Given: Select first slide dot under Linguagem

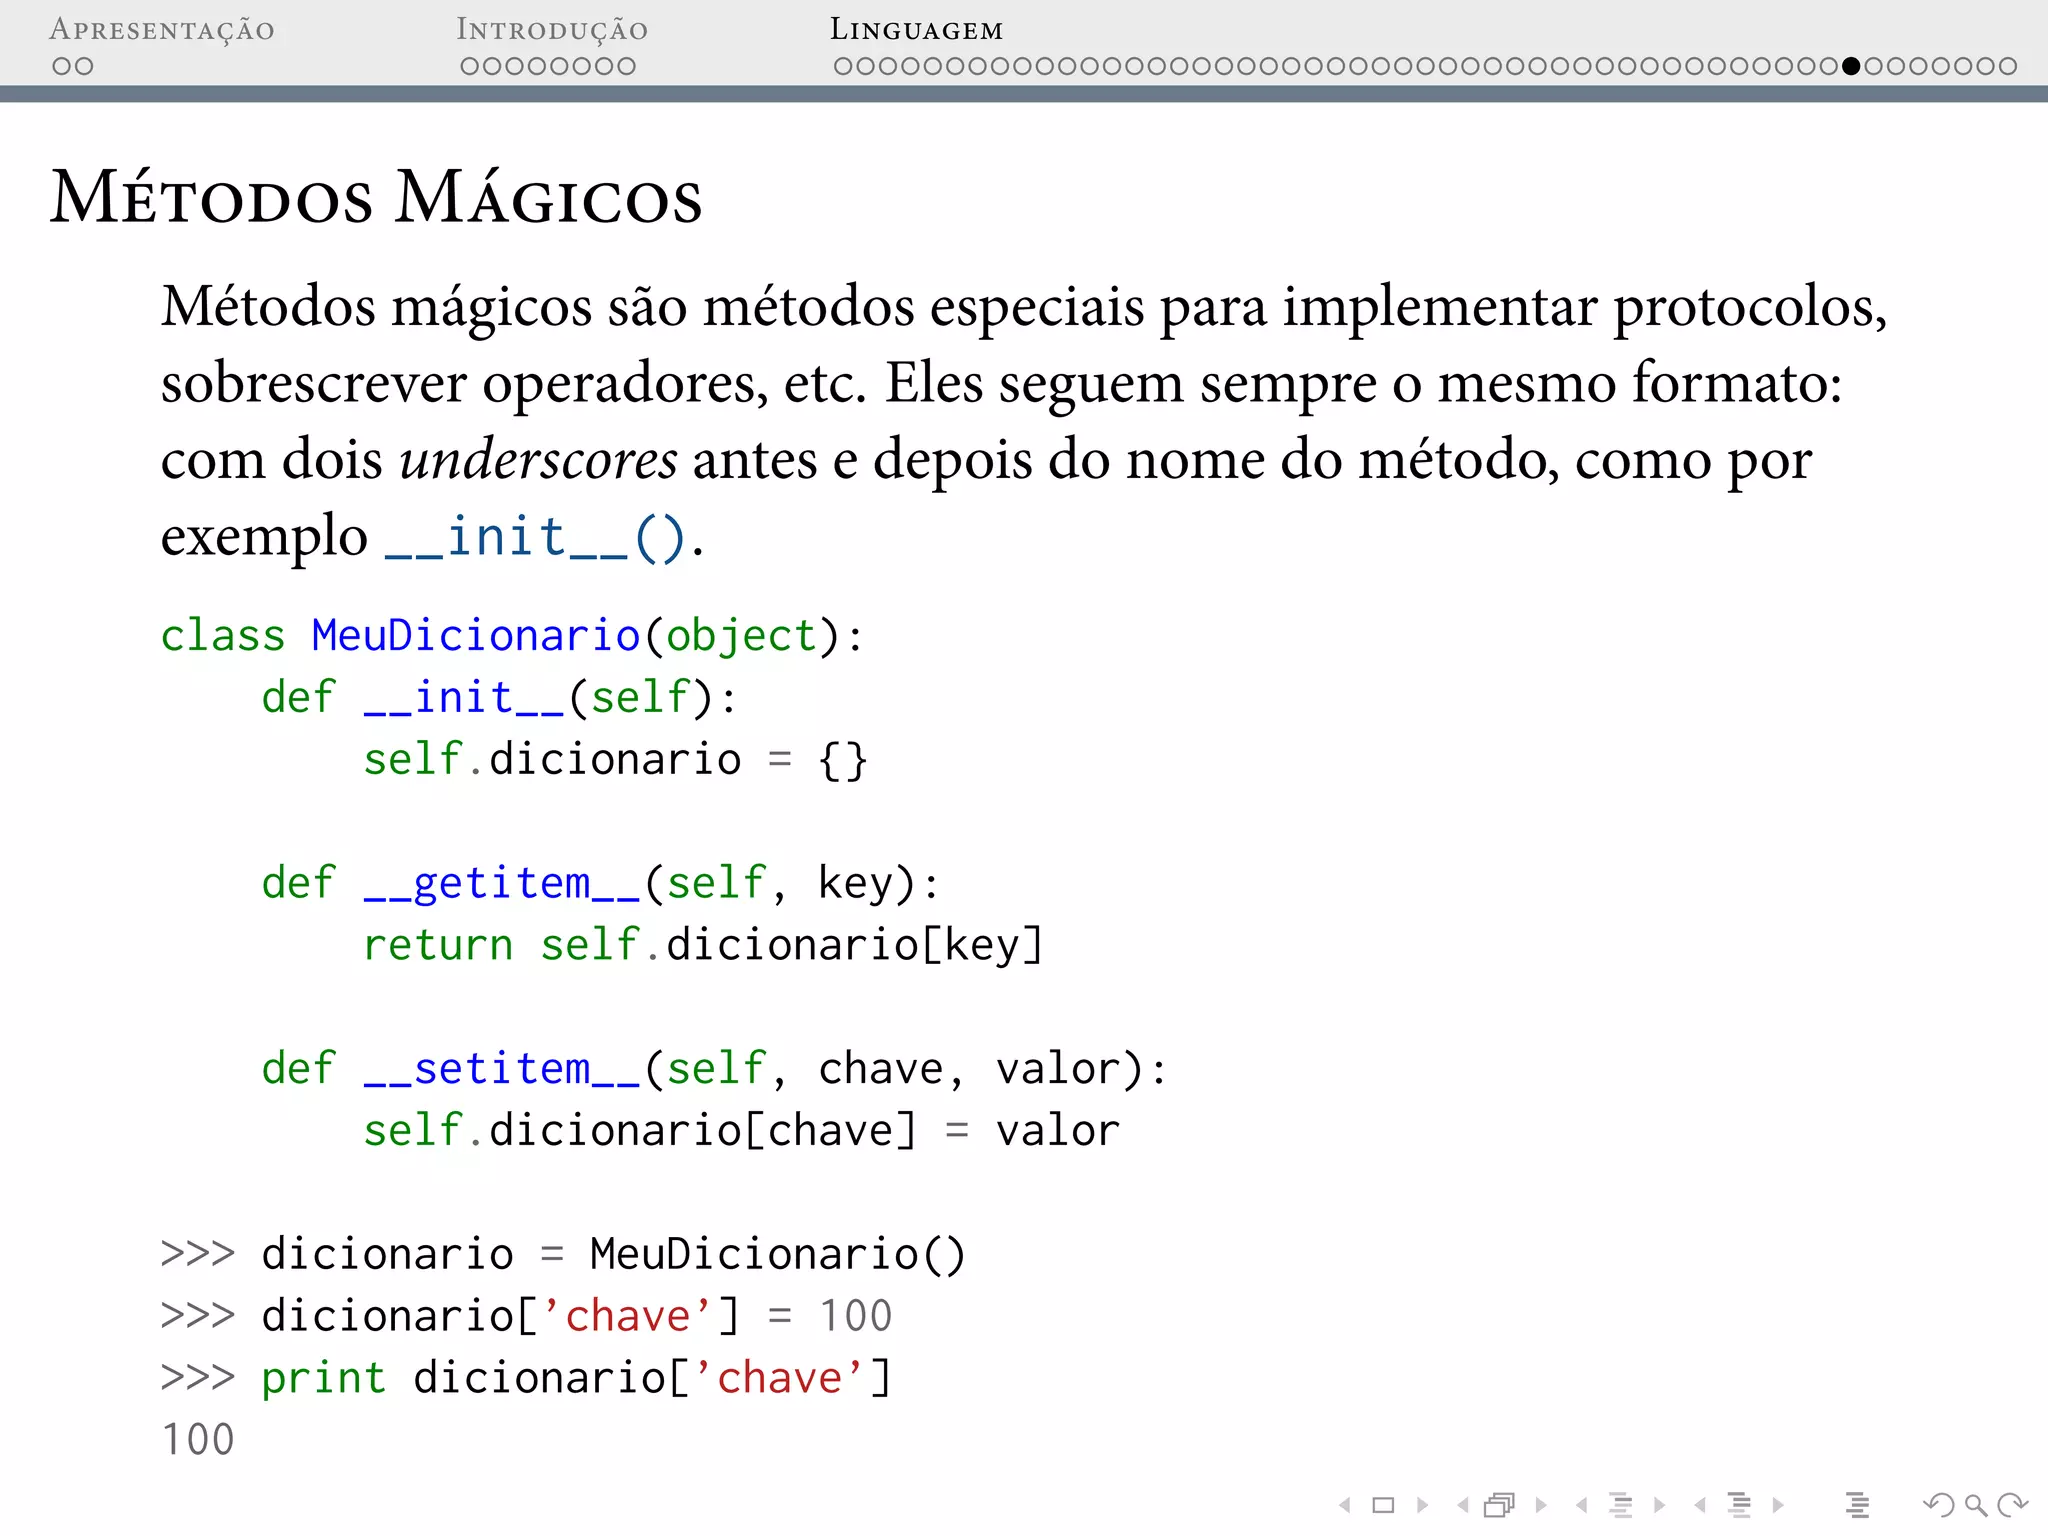Looking at the screenshot, I should (844, 66).
